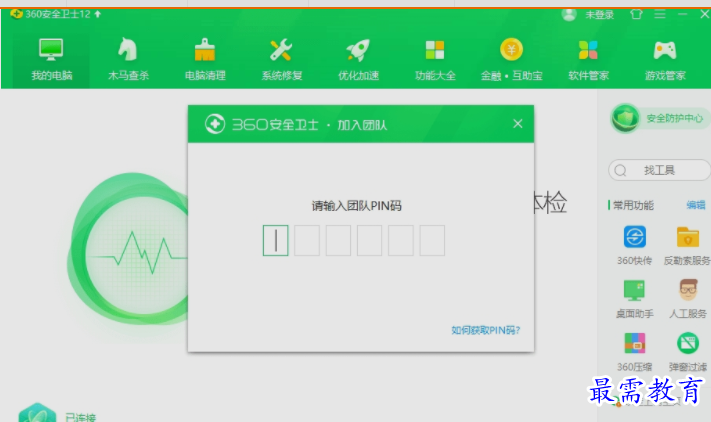Click the first PIN code box

pyautogui.click(x=275, y=240)
